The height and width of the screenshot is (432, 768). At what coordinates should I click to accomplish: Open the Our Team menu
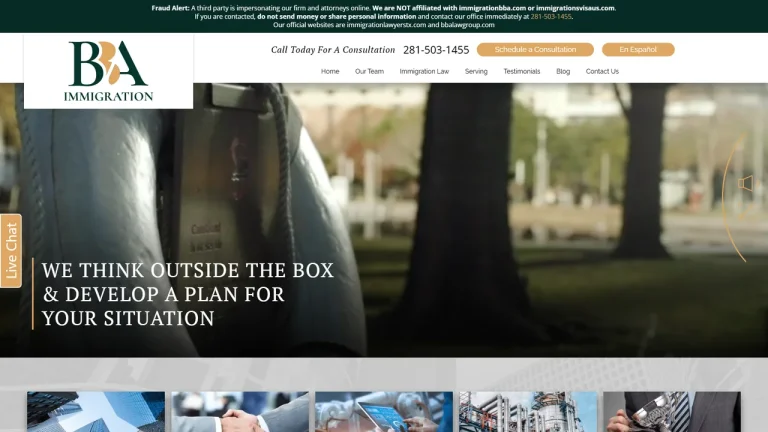pyautogui.click(x=369, y=72)
